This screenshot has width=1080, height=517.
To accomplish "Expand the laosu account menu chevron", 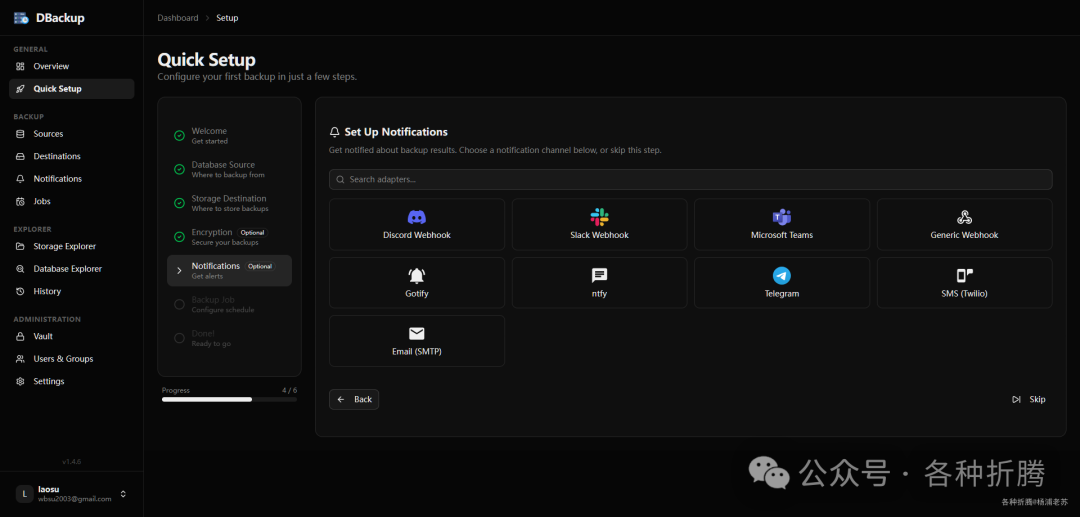I will point(123,494).
